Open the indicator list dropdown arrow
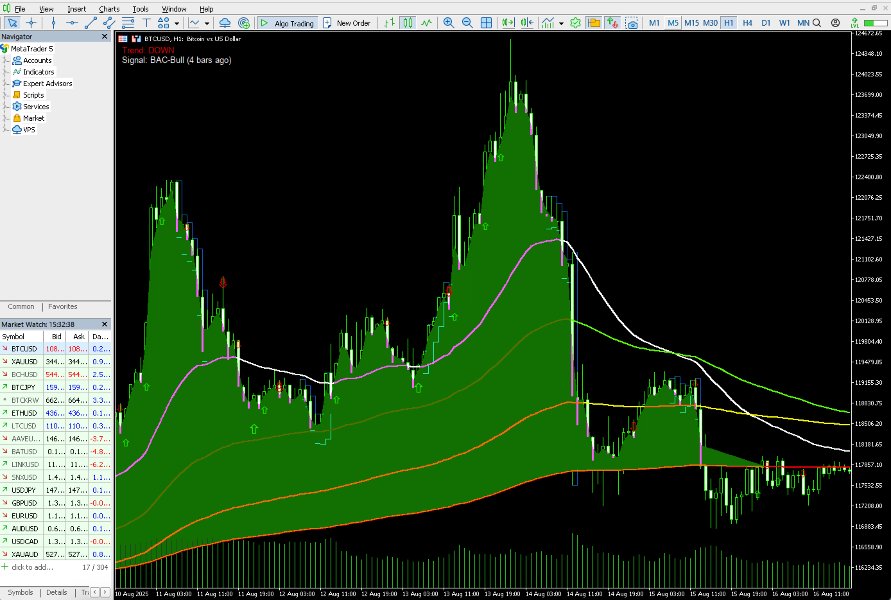The image size is (891, 600). (x=207, y=23)
